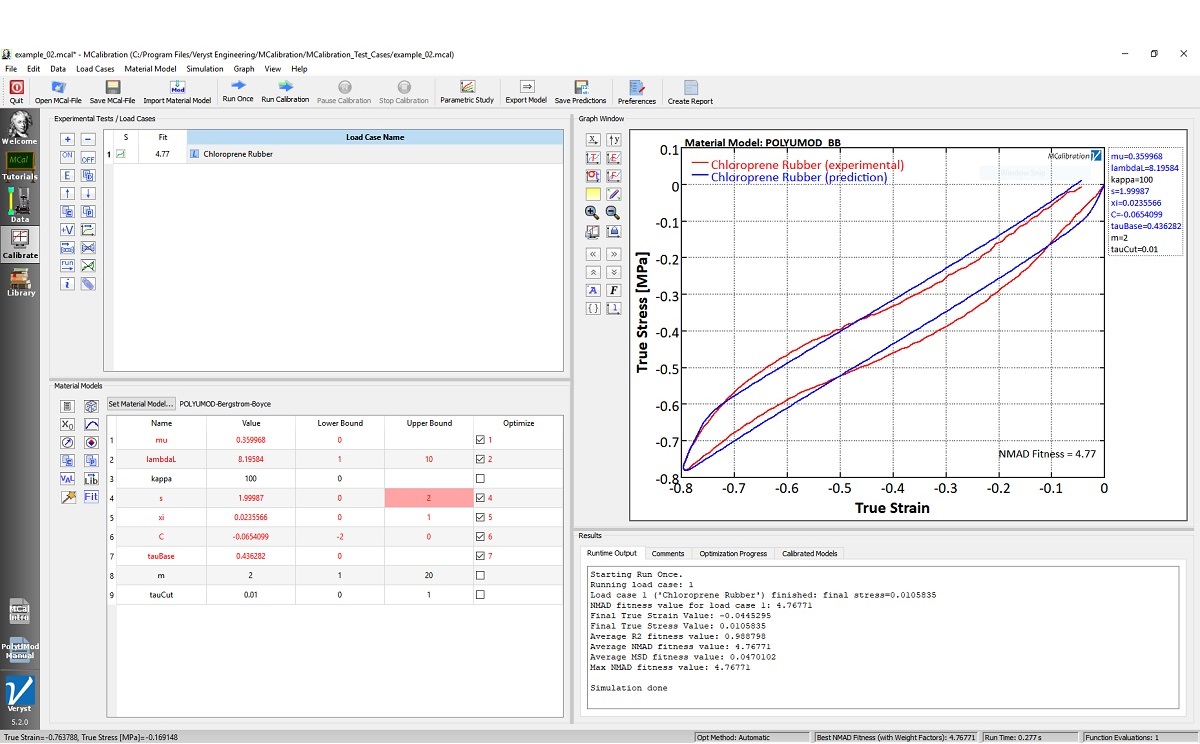Open Preferences from the toolbar
Image resolution: width=1200 pixels, height=744 pixels.
[x=637, y=91]
